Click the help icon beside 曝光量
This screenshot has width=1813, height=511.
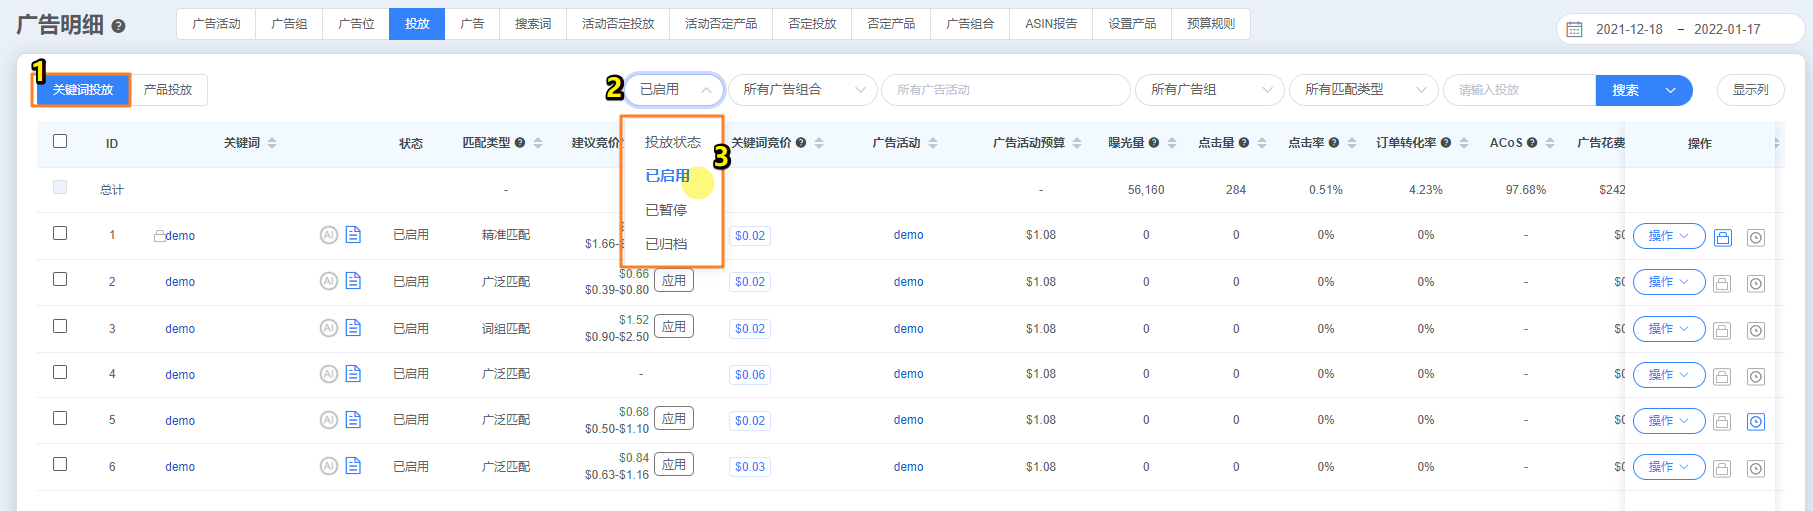pyautogui.click(x=1154, y=143)
